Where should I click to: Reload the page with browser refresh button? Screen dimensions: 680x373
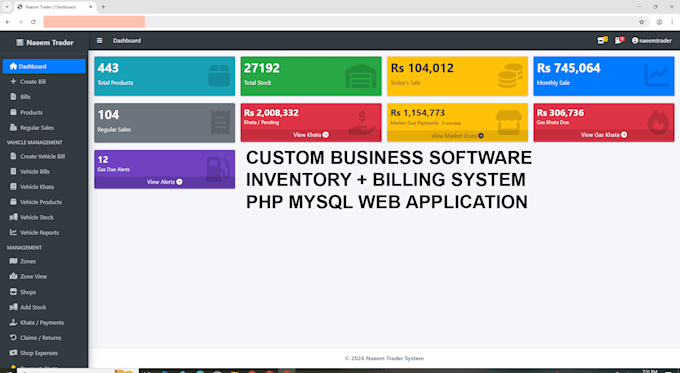pyautogui.click(x=33, y=22)
